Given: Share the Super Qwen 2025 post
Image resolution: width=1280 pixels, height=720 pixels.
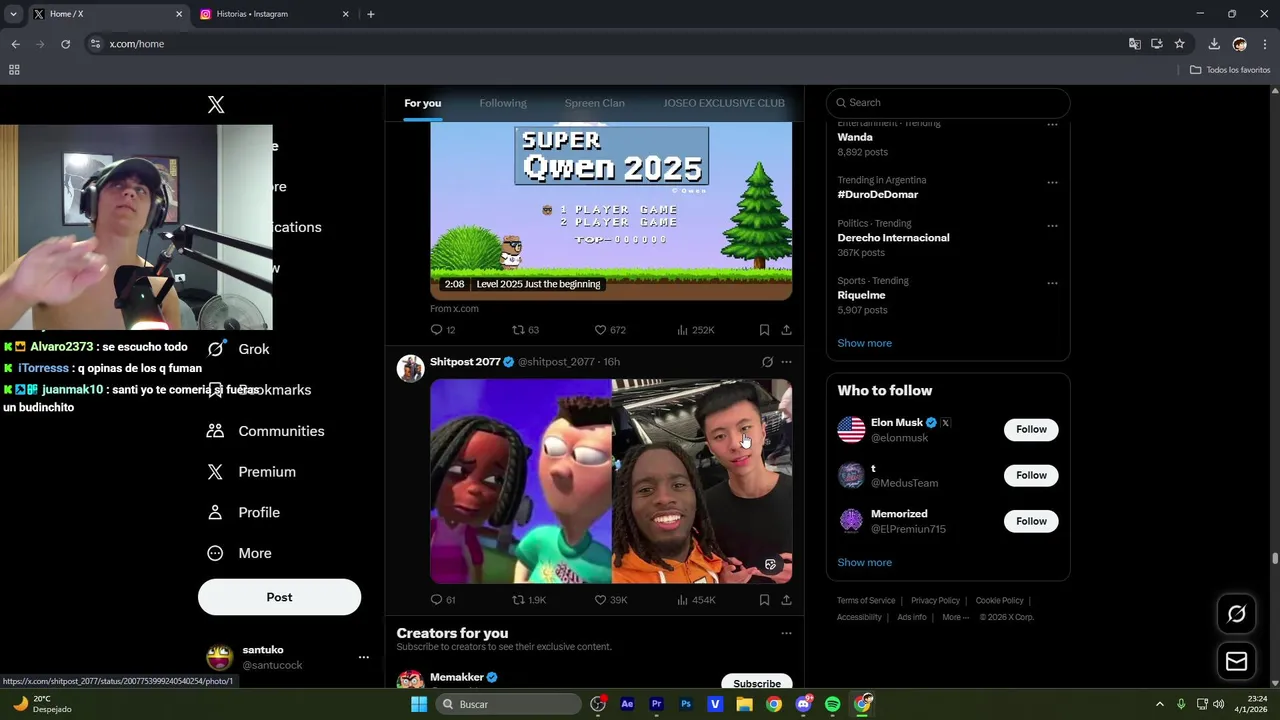Looking at the screenshot, I should tap(786, 330).
